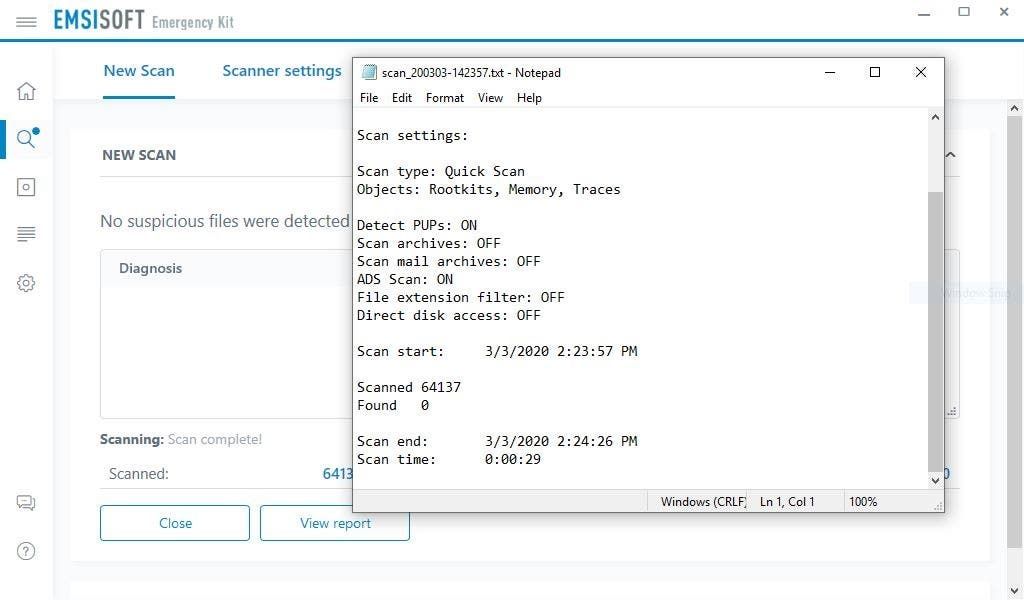The width and height of the screenshot is (1024, 600).
Task: Click the '100%' zoom status entry
Action: click(x=863, y=501)
